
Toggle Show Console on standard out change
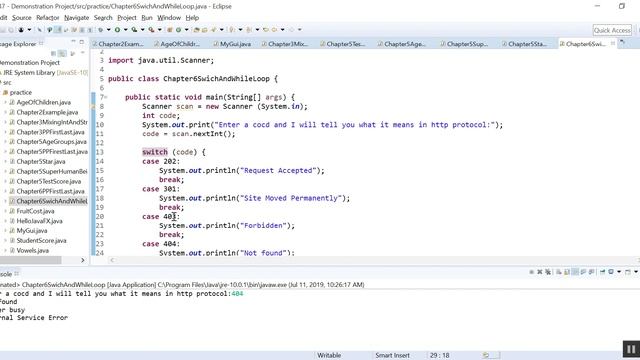pyautogui.click(x=583, y=272)
